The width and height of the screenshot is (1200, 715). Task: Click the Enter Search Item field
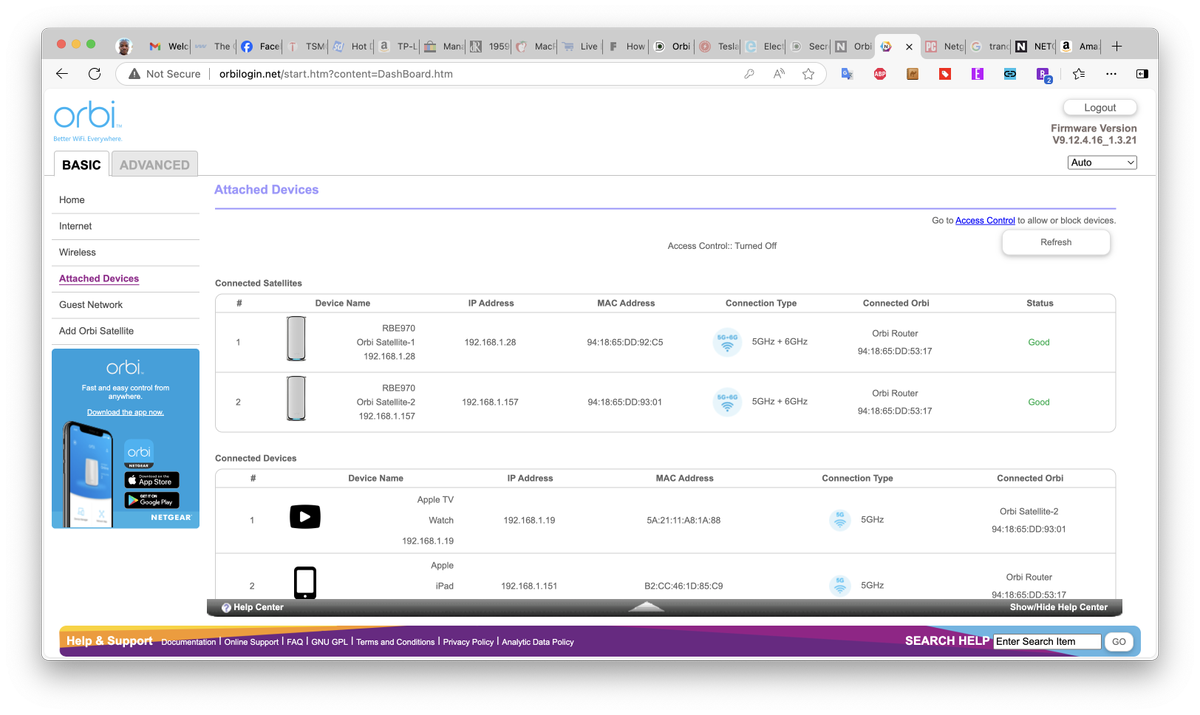click(1047, 642)
